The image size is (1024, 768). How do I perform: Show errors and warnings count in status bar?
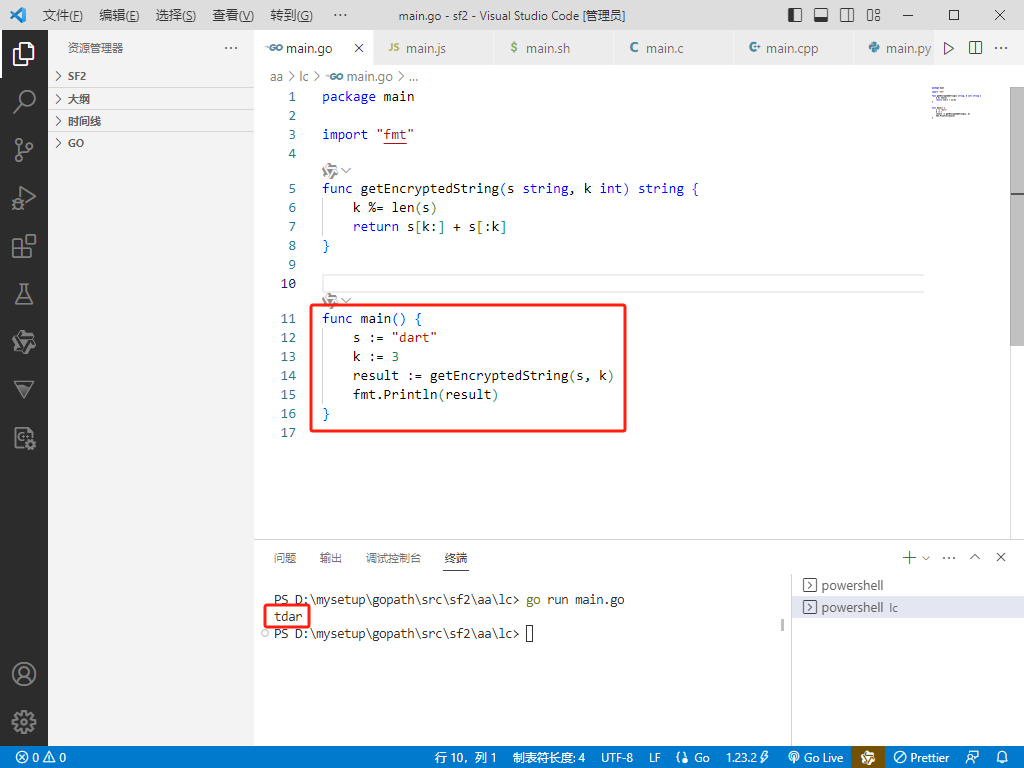40,758
